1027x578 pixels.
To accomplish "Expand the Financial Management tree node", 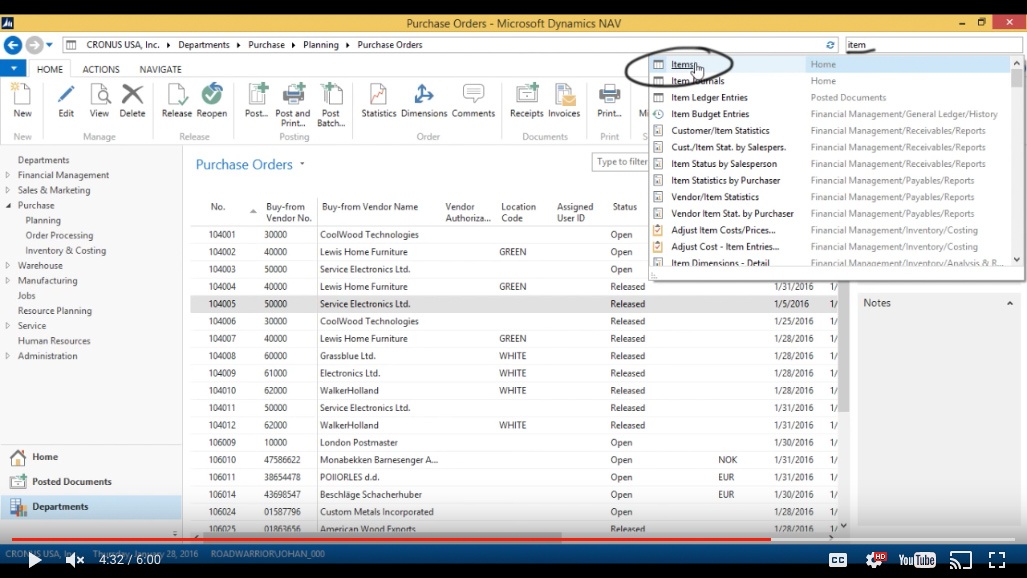I will pos(8,175).
